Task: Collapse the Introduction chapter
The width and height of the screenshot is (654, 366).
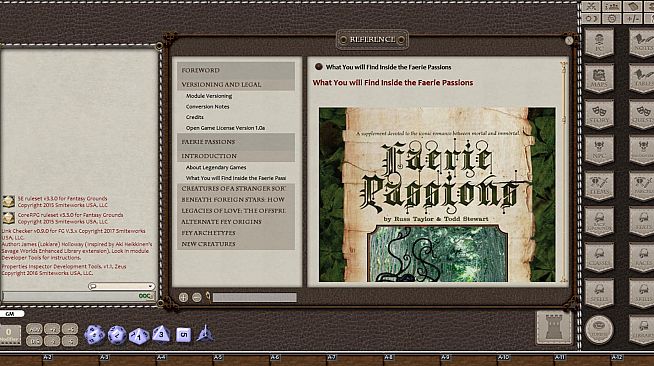Action: pos(236,155)
